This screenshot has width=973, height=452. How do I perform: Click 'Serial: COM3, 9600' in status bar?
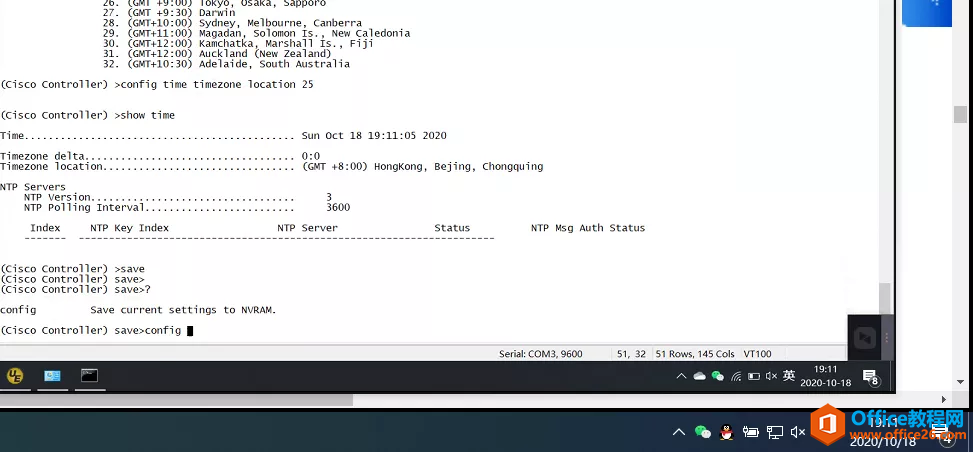click(540, 354)
